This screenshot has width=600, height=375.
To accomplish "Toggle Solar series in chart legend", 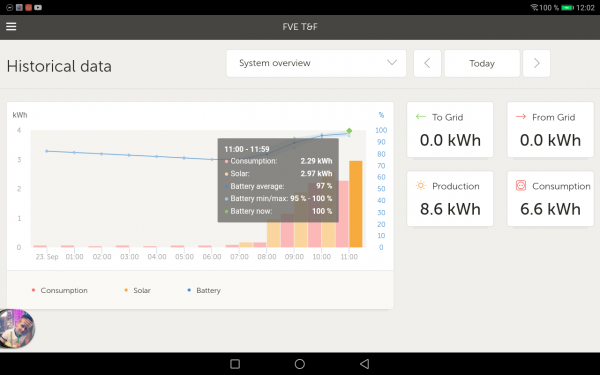I will pyautogui.click(x=137, y=290).
